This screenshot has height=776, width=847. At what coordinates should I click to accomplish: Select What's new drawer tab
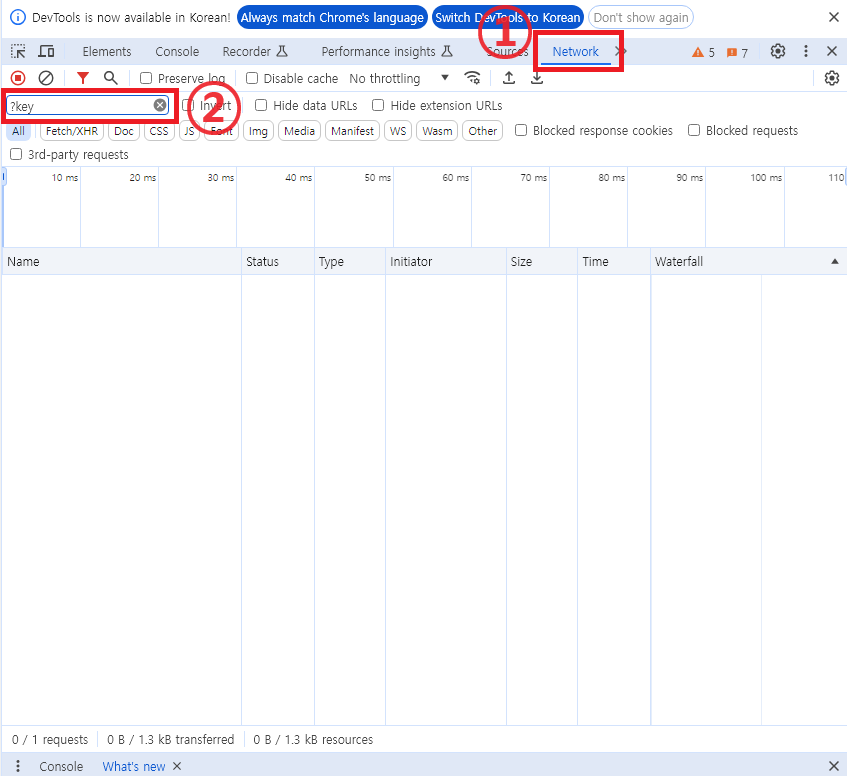click(x=133, y=766)
